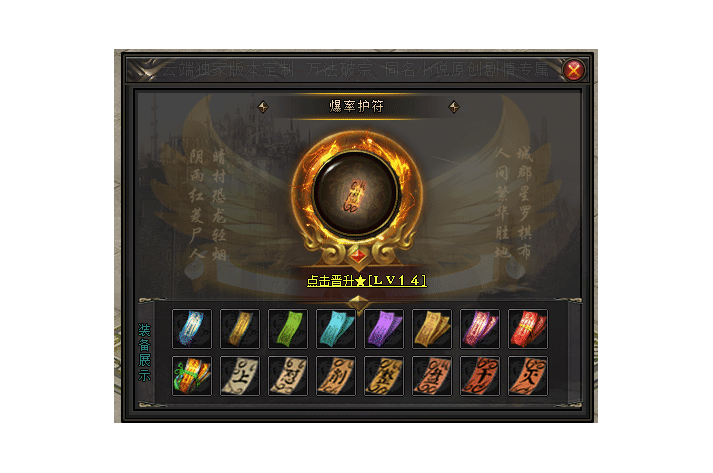Select the purple talisman icon
The height and width of the screenshot is (473, 713).
[x=384, y=329]
